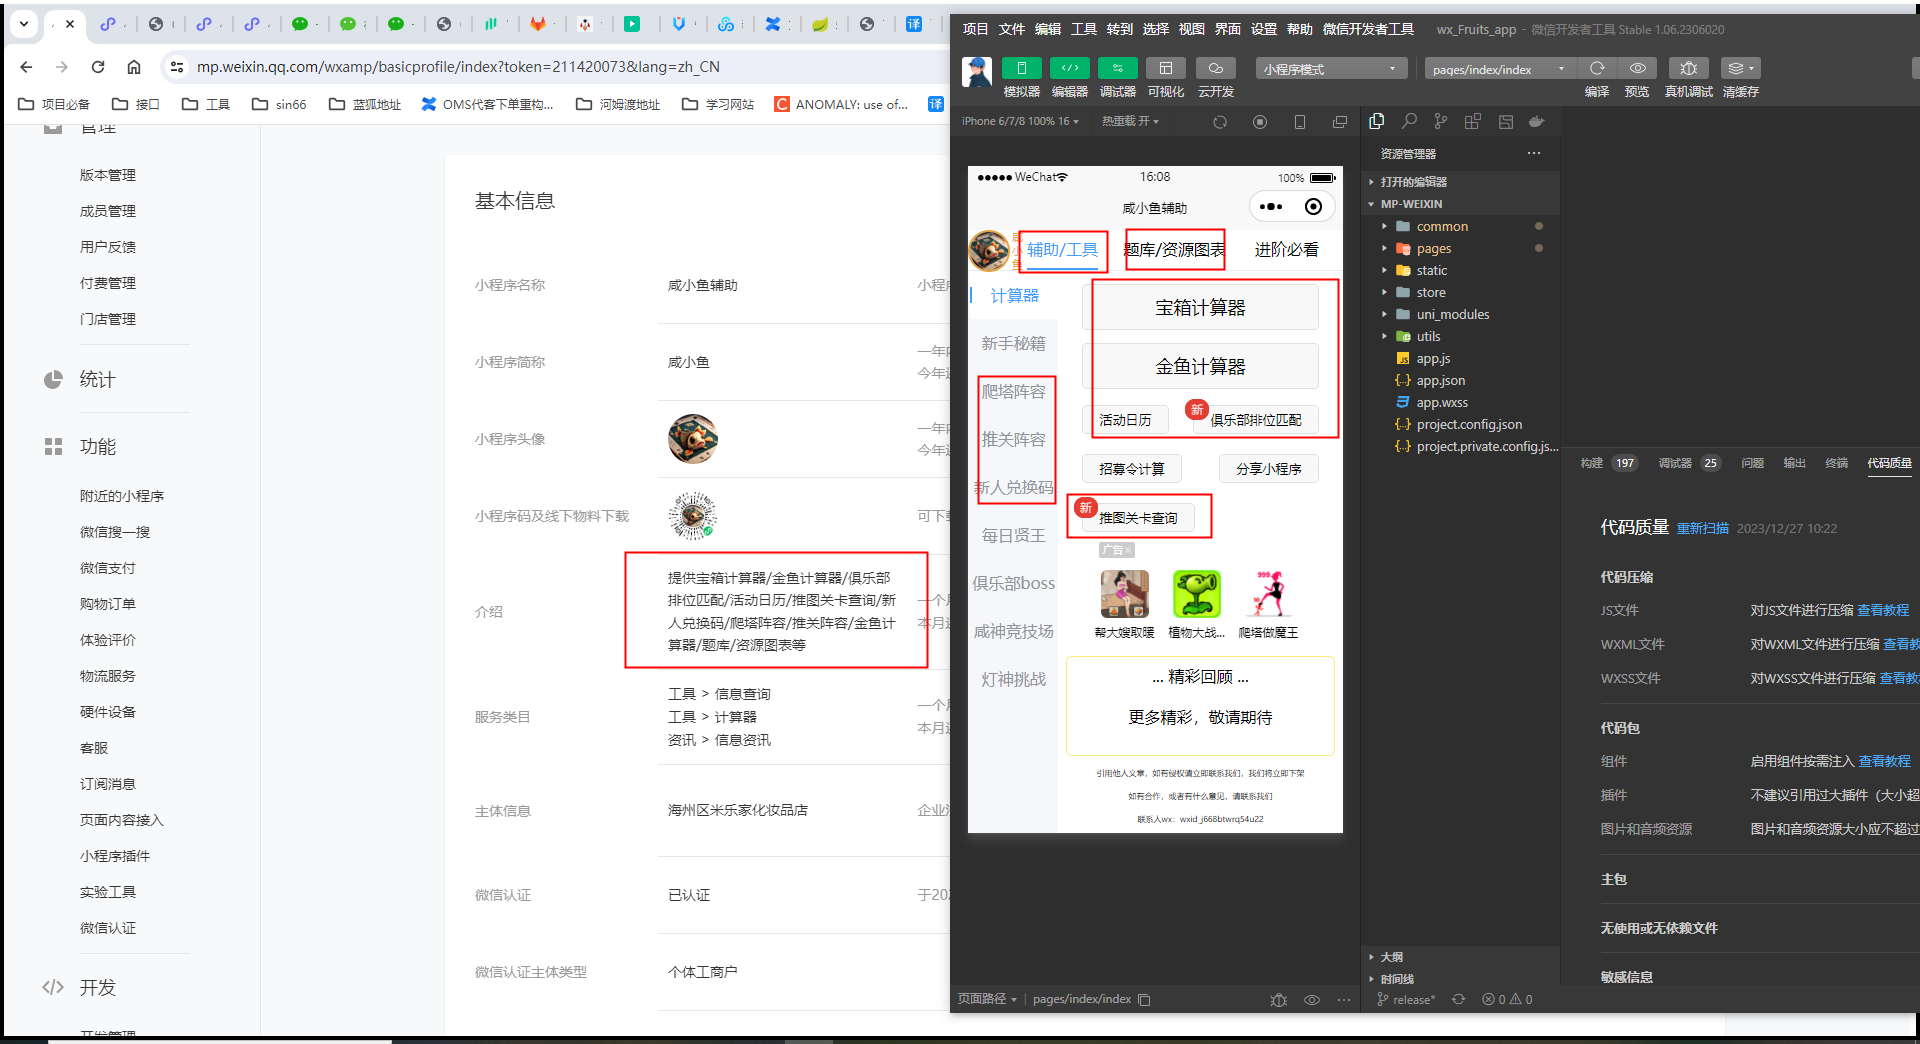
Task: Open the Explorer files icon in activity bar
Action: pyautogui.click(x=1377, y=121)
